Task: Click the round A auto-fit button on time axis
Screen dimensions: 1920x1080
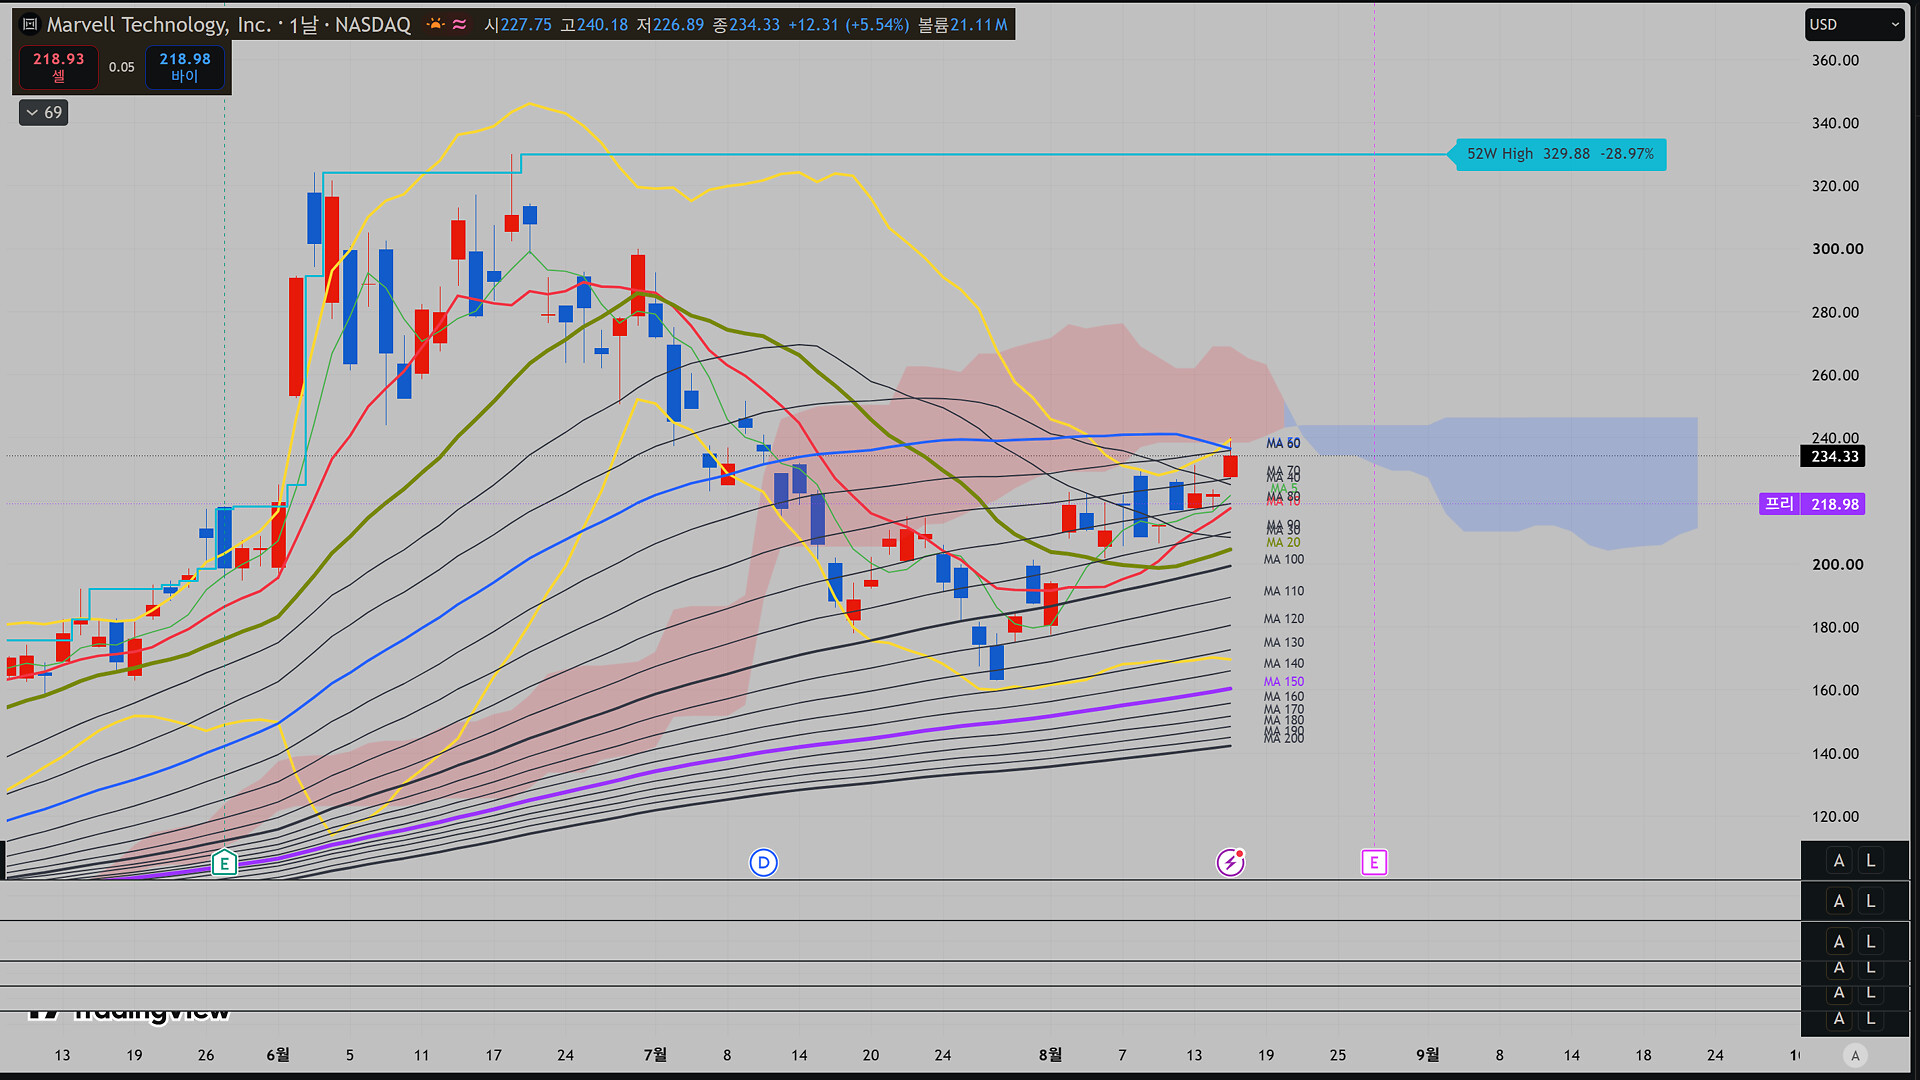Action: click(1855, 1055)
